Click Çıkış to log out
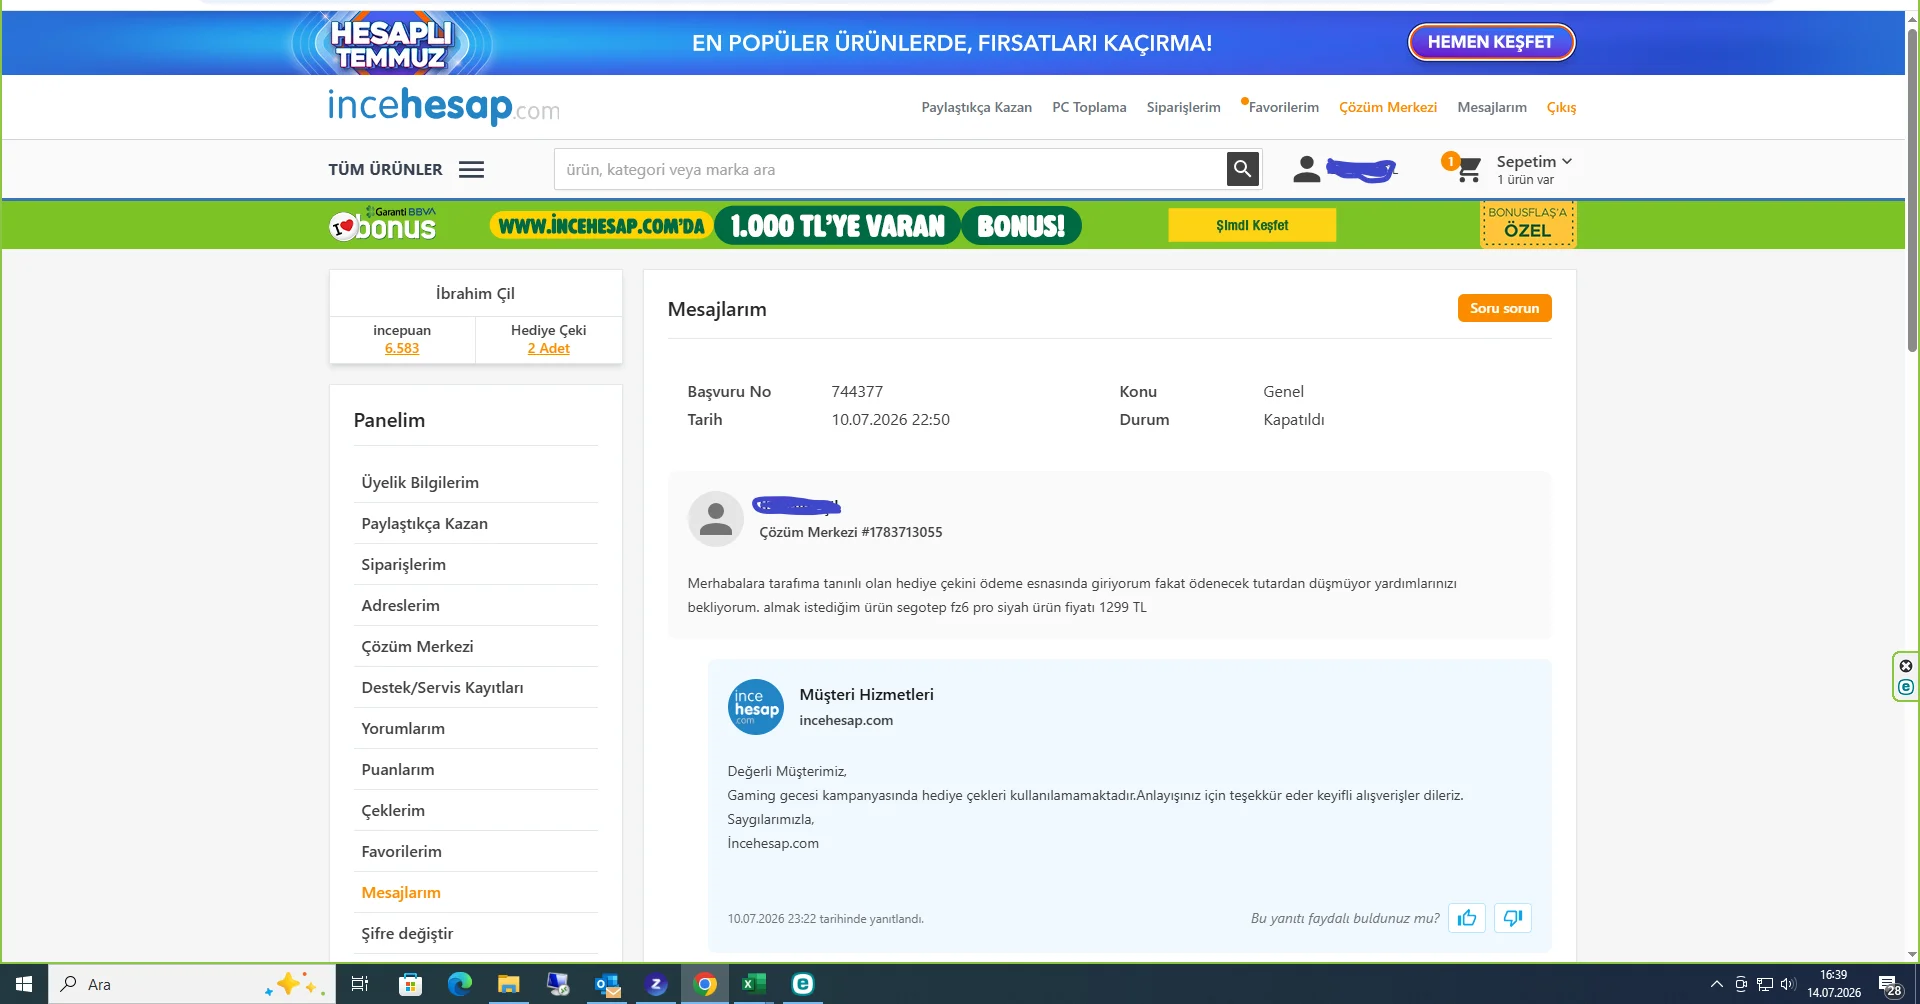1920x1004 pixels. pyautogui.click(x=1561, y=107)
